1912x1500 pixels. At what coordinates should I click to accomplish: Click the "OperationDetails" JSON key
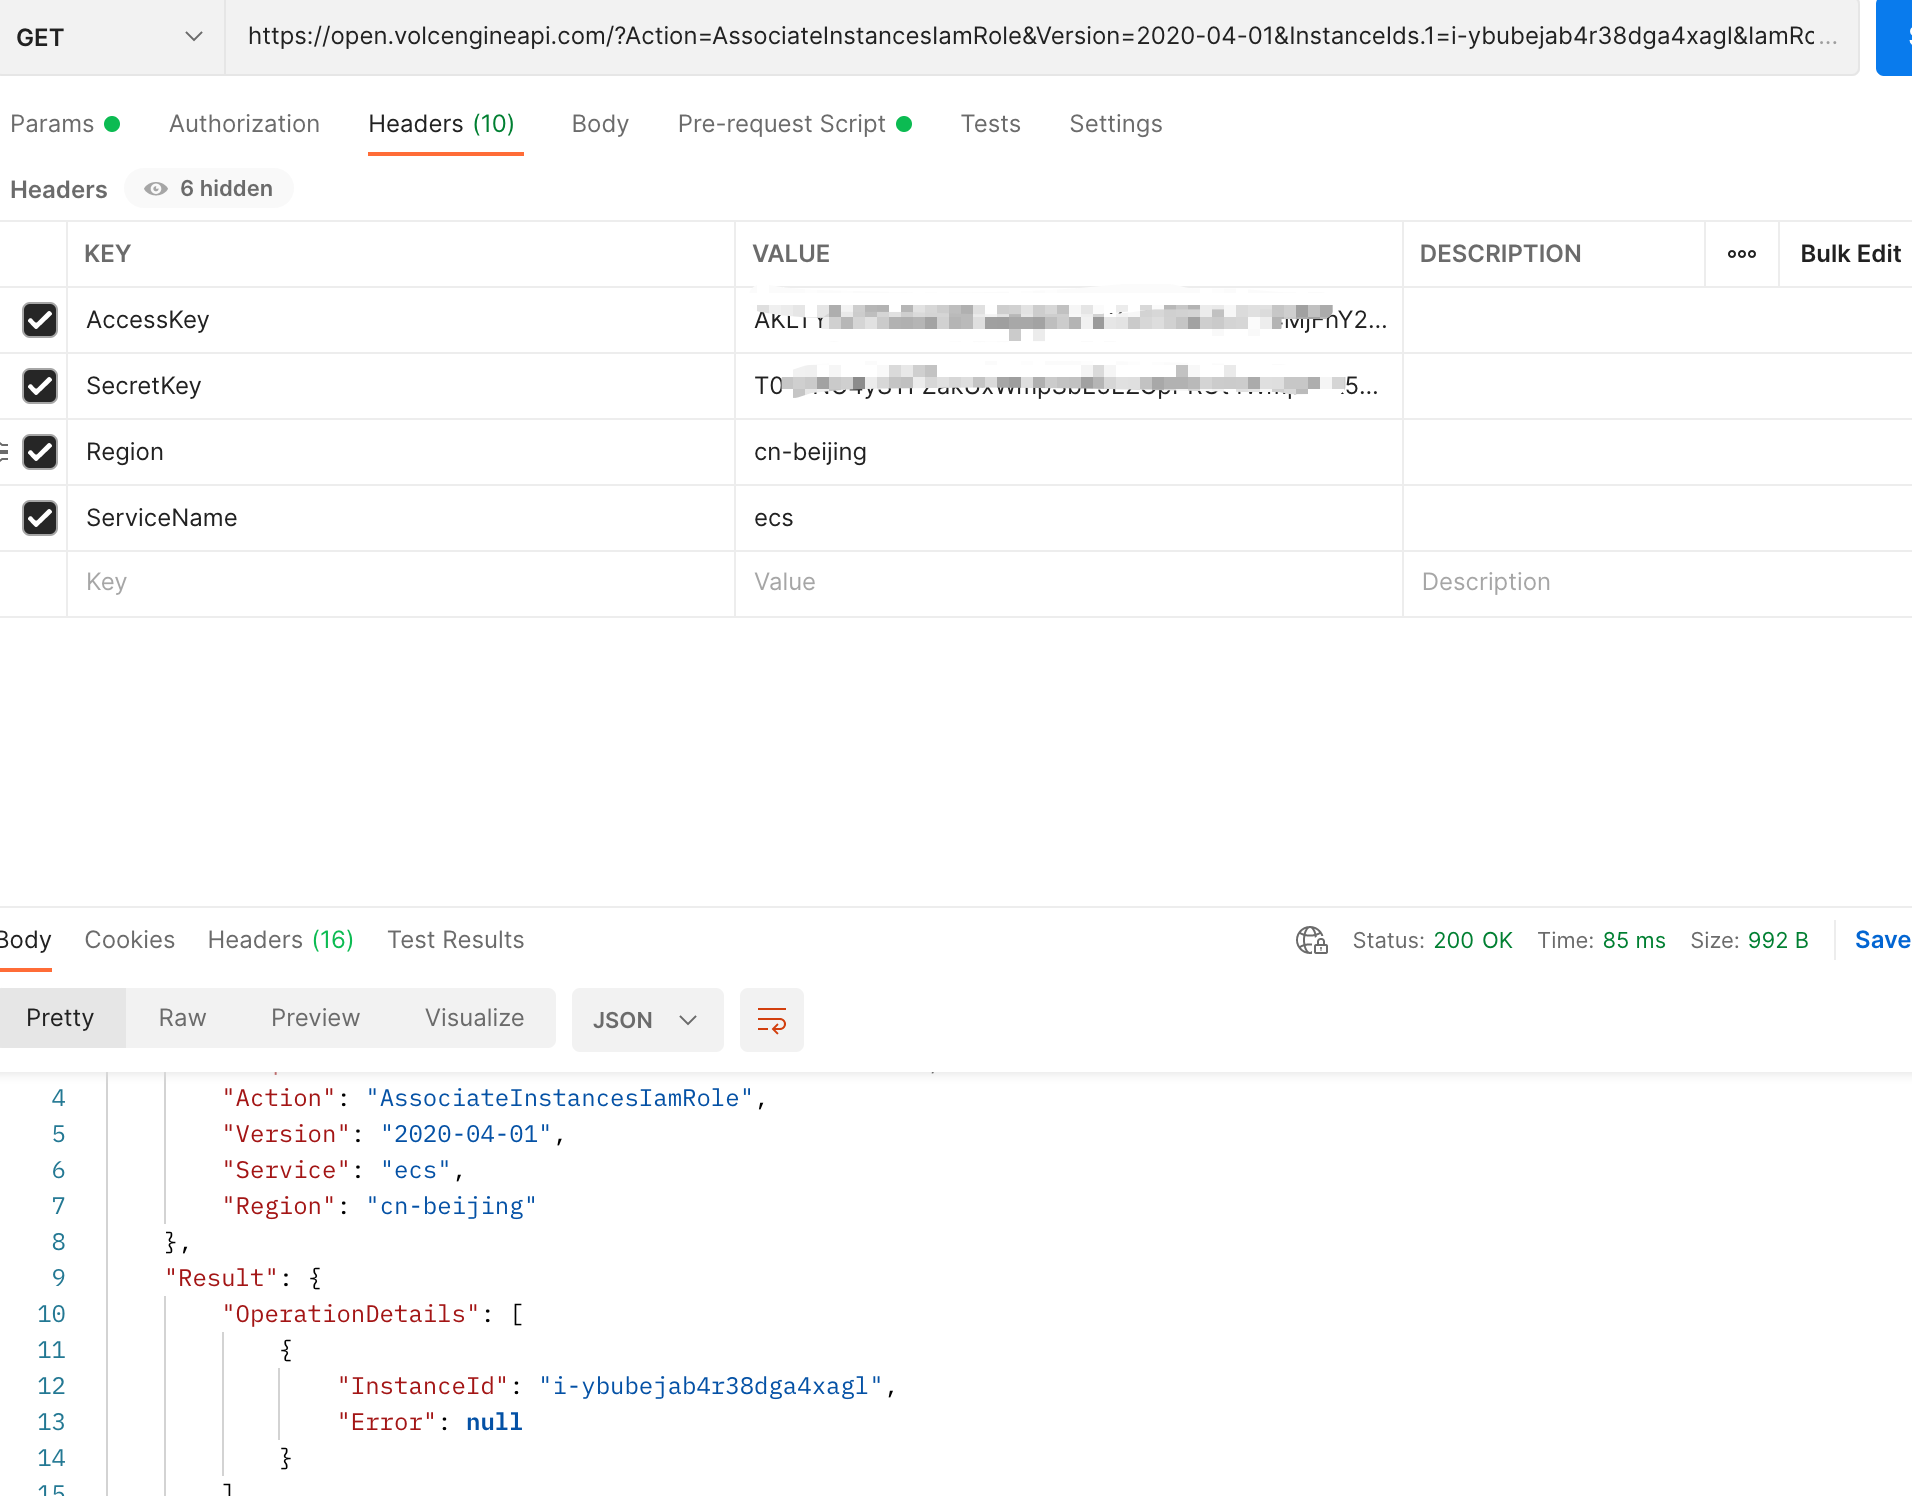pos(350,1314)
